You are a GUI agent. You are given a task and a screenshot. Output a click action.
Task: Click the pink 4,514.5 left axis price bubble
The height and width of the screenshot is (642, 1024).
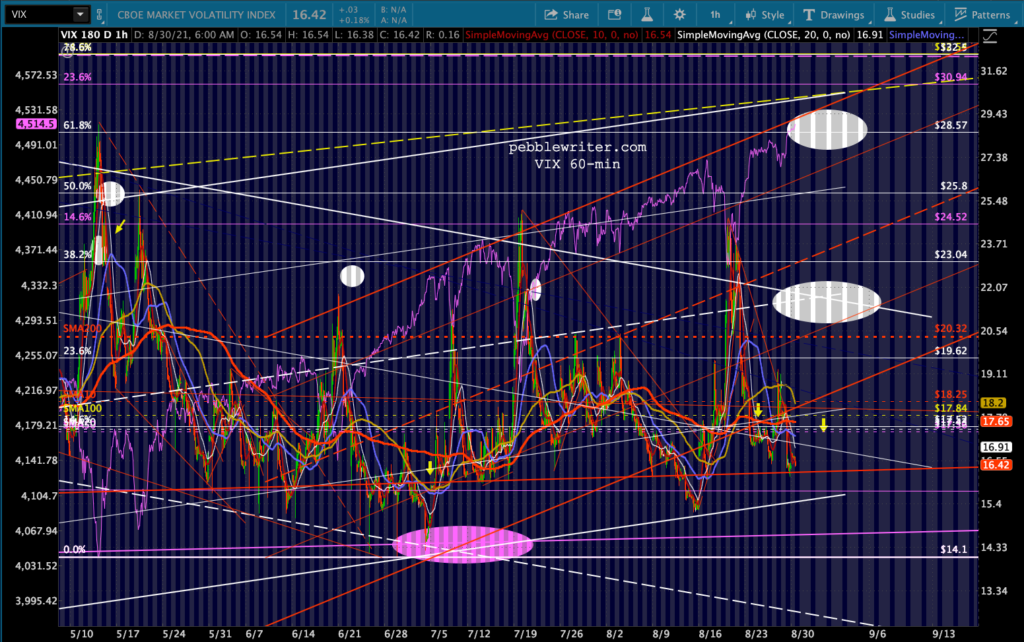[35, 124]
